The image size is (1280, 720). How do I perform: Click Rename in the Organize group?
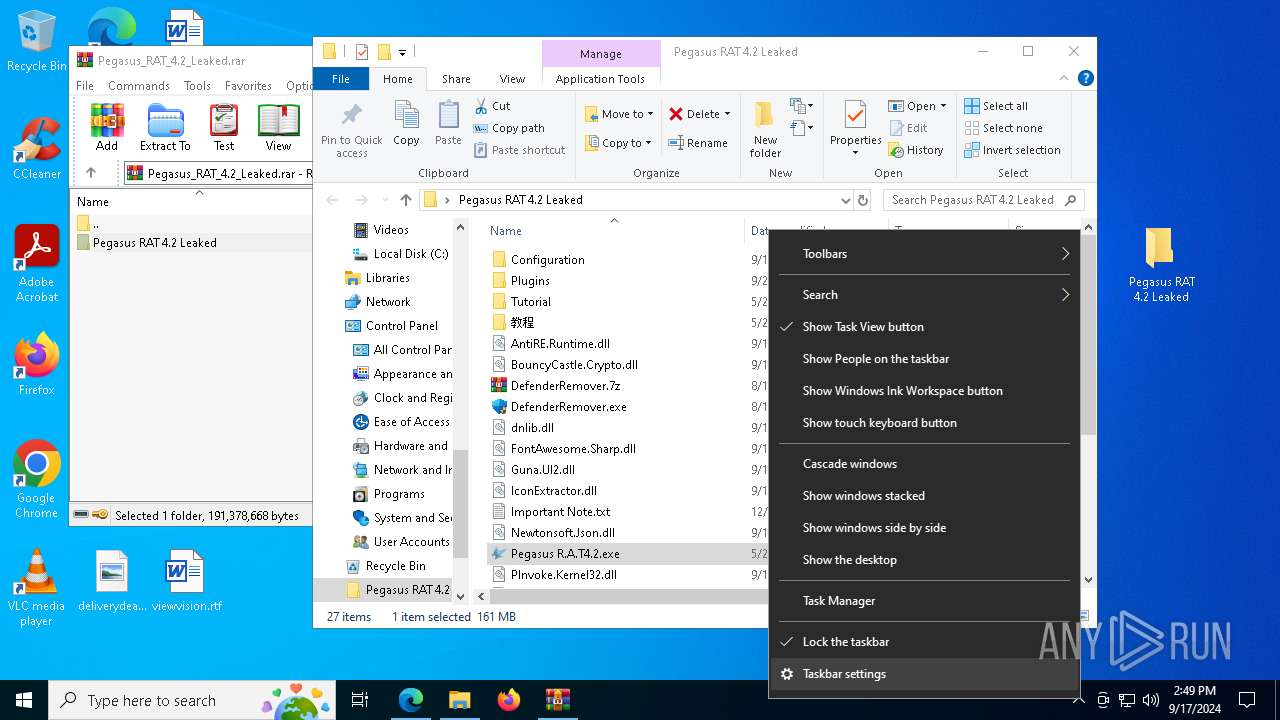[x=697, y=143]
